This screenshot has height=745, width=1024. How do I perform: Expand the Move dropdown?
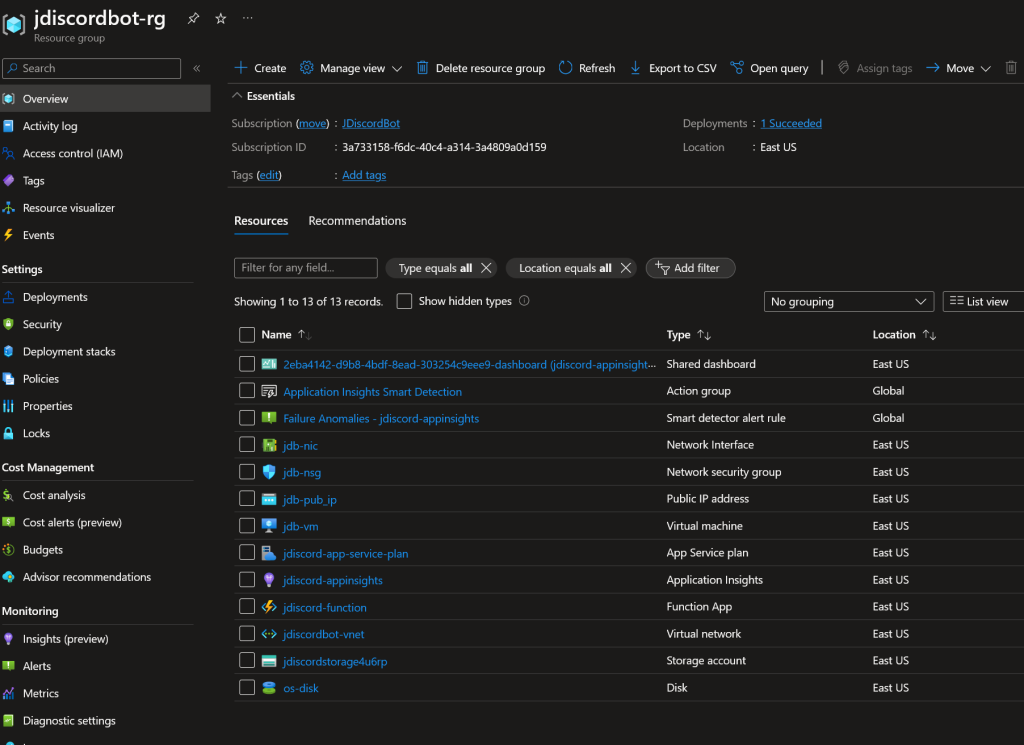tap(959, 68)
